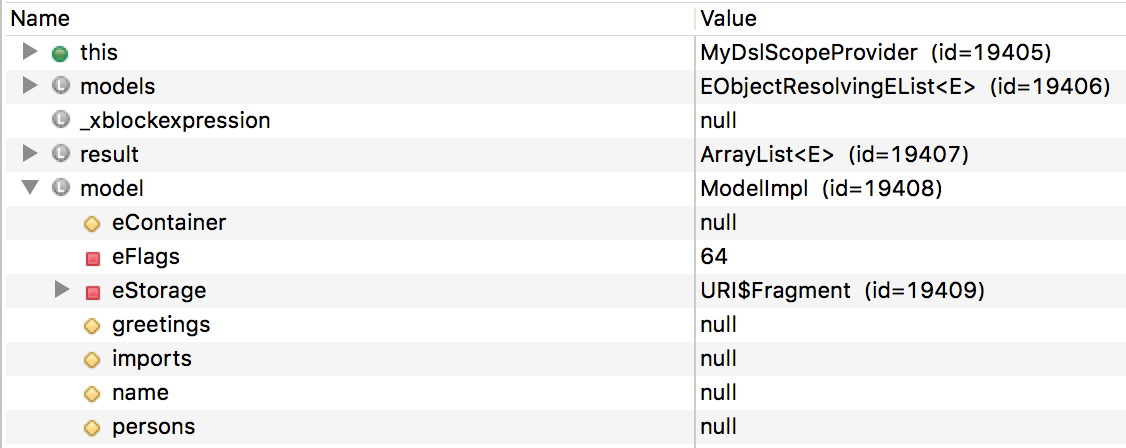Click the icon beside _xblockexpression
The width and height of the screenshot is (1126, 448).
60,121
